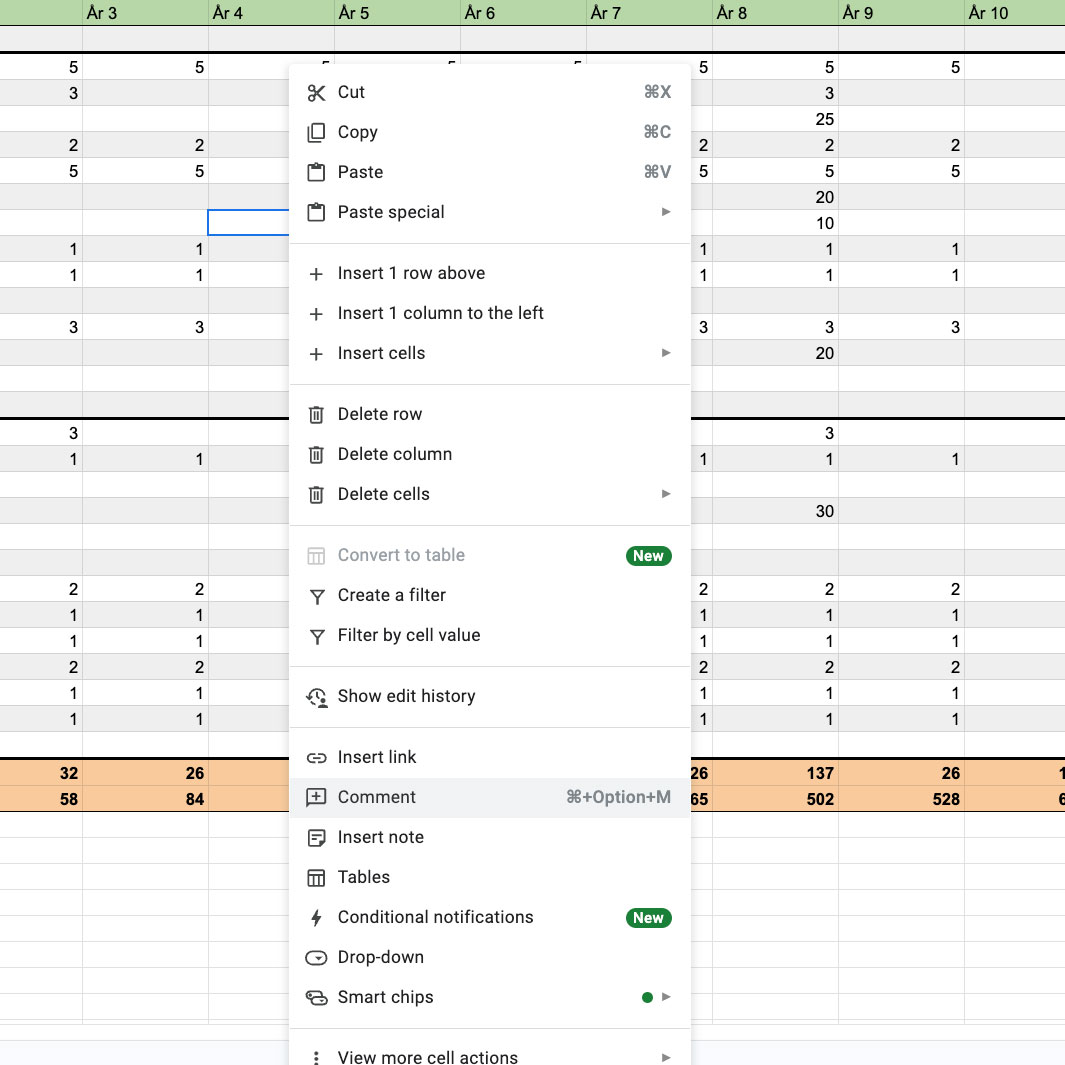Click the År 8 column header
Screen dimensions: 1065x1065
775,13
